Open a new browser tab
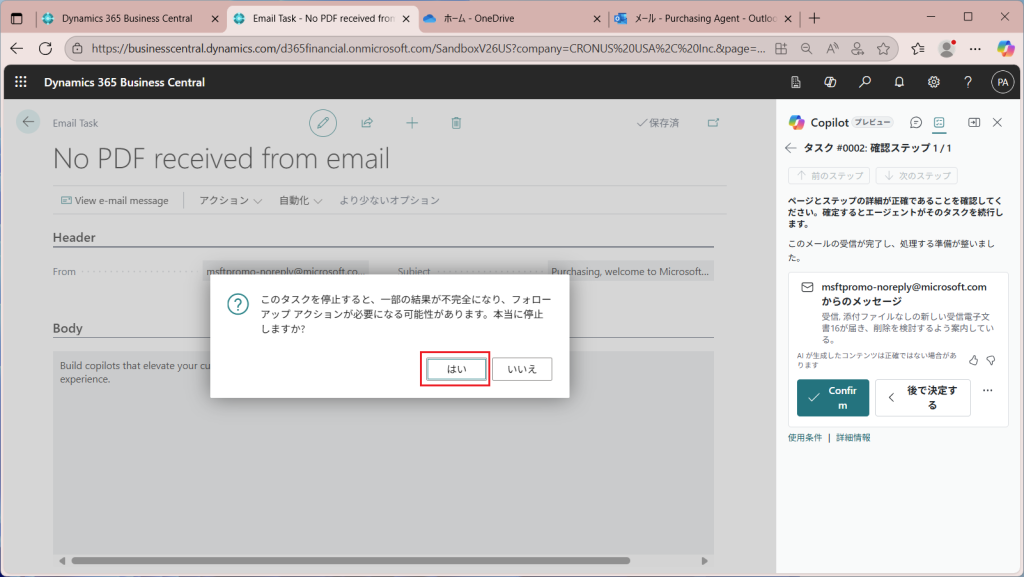Image resolution: width=1024 pixels, height=577 pixels. coord(814,18)
